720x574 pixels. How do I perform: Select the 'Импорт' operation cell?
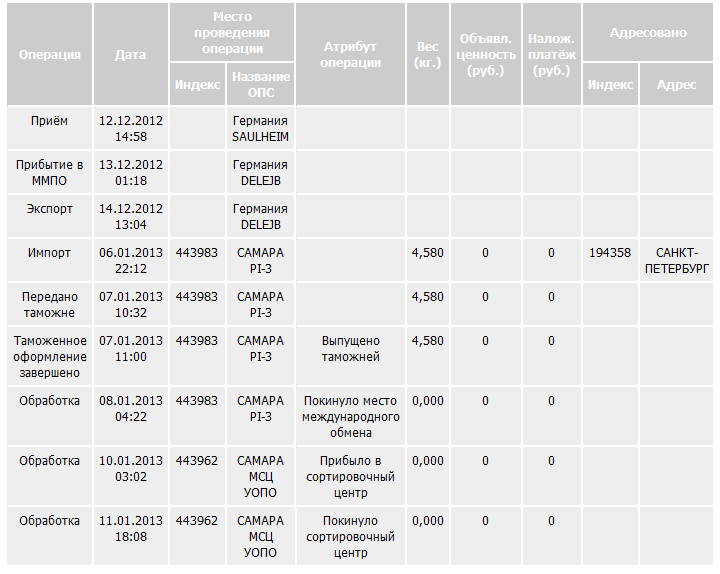point(49,253)
